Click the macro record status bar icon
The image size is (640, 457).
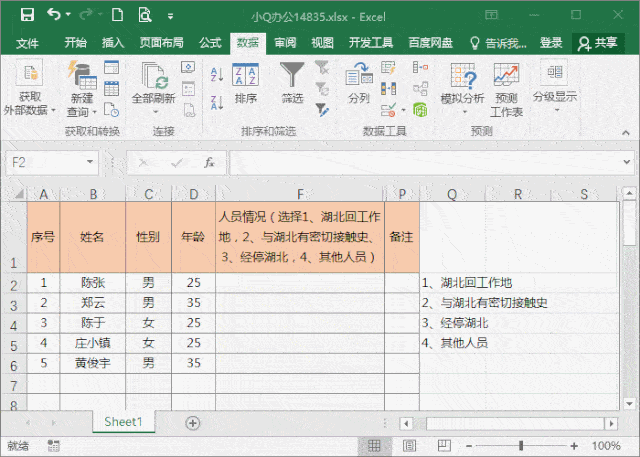click(53, 446)
